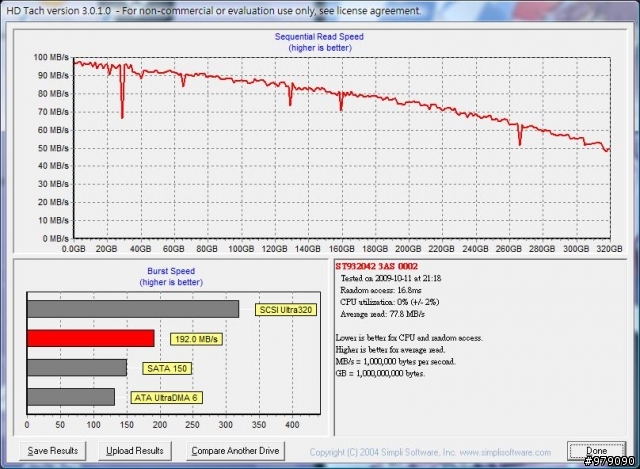
Task: Open Compare Another Drive
Action: tap(235, 451)
